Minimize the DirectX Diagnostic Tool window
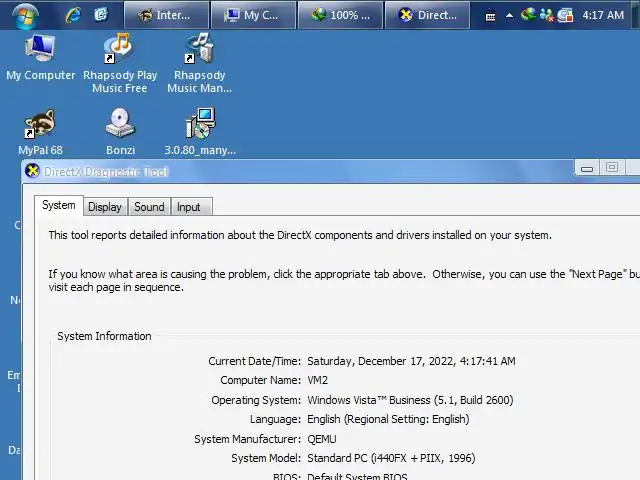 (x=587, y=168)
